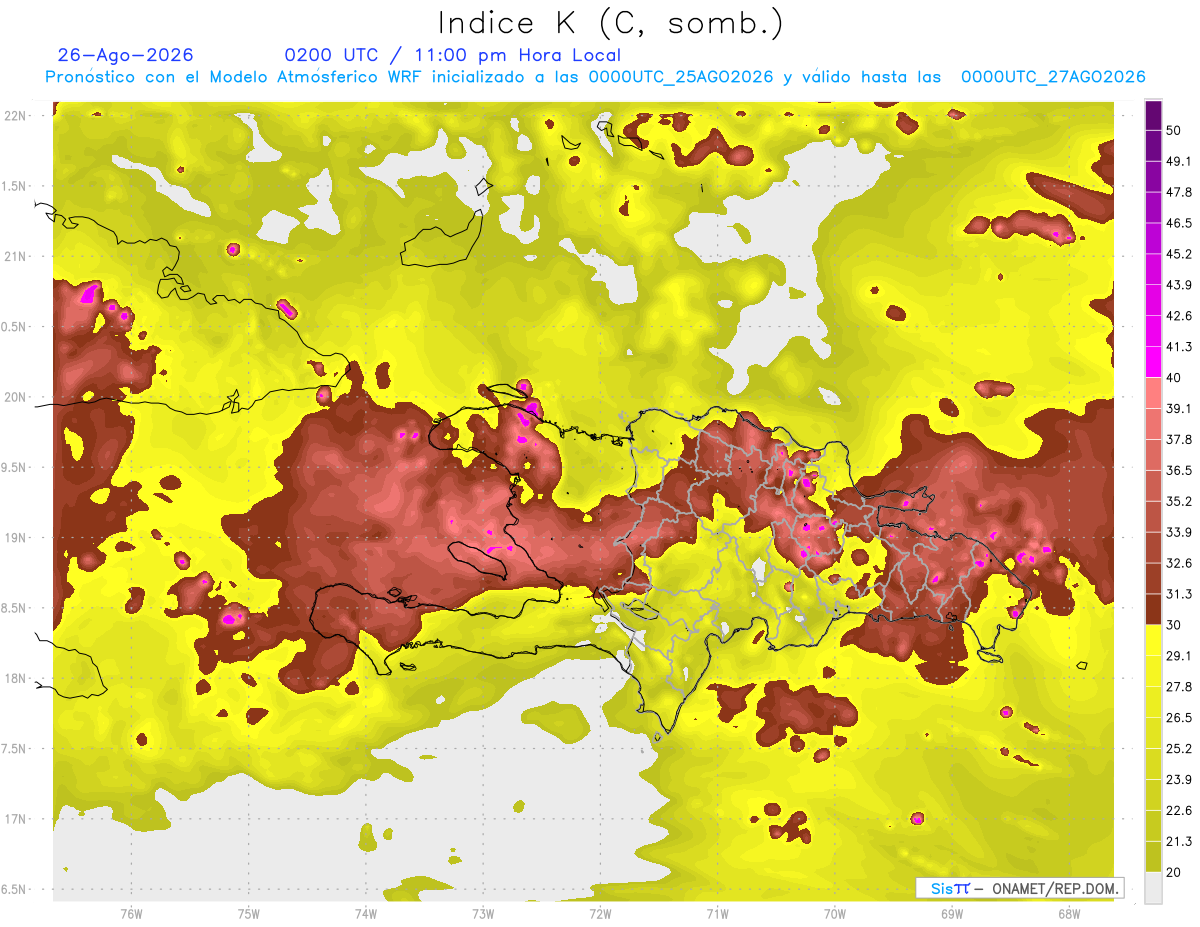The height and width of the screenshot is (927, 1200).
Task: Click the '20N' latitude axis label
Action: pyautogui.click(x=17, y=397)
